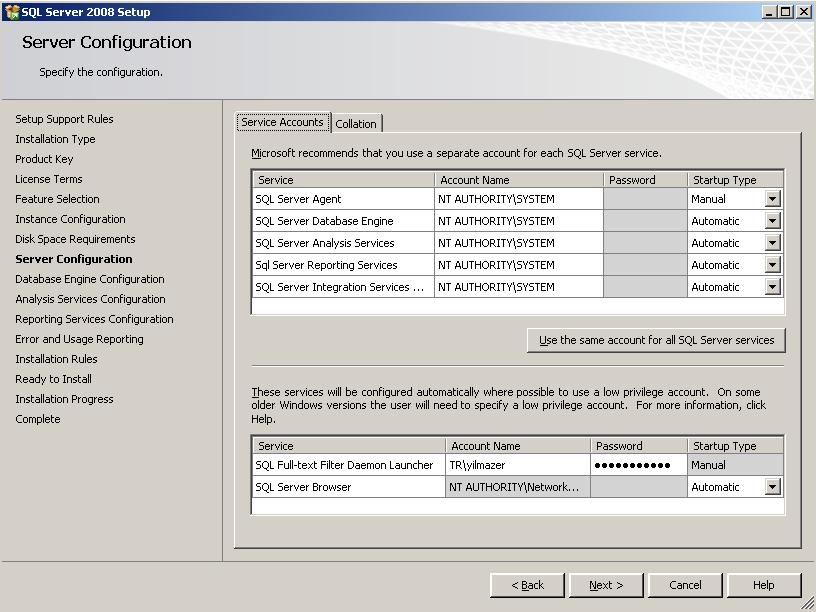Edit account name for SQL Server Analysis Services
Screen dimensions: 816x612
(519, 243)
